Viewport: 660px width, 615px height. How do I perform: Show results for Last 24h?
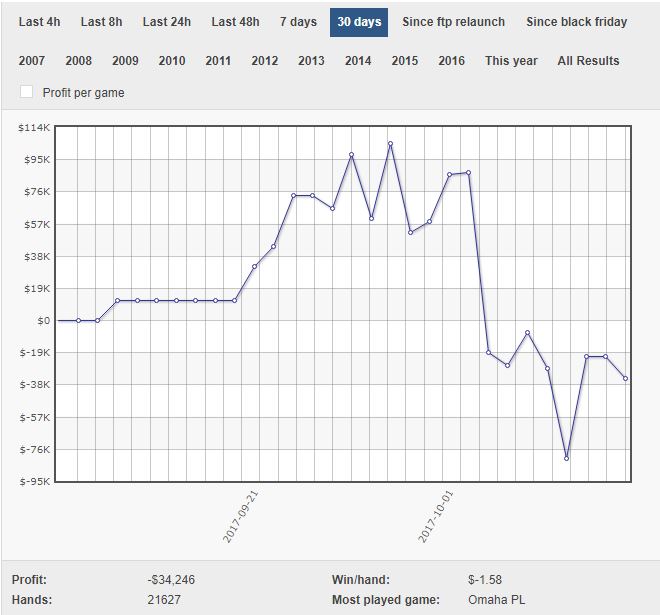[167, 22]
